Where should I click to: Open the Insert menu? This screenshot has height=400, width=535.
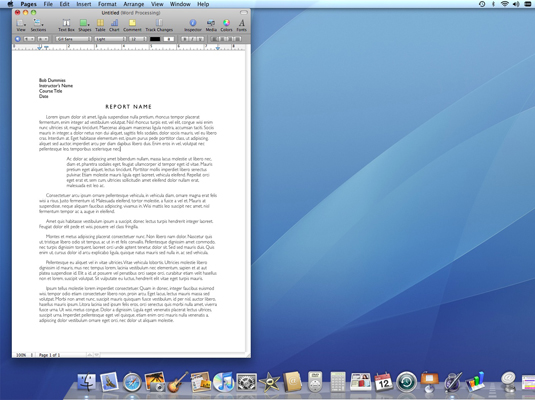pos(84,4)
